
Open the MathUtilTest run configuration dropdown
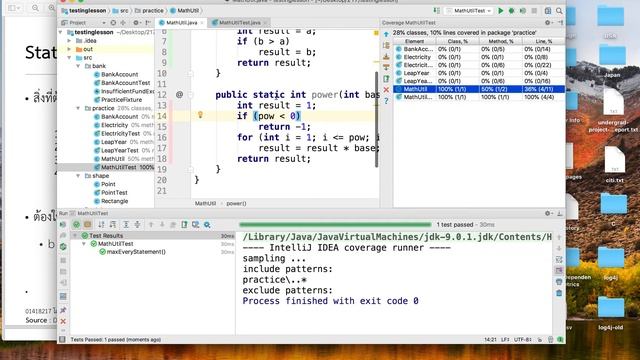(469, 11)
